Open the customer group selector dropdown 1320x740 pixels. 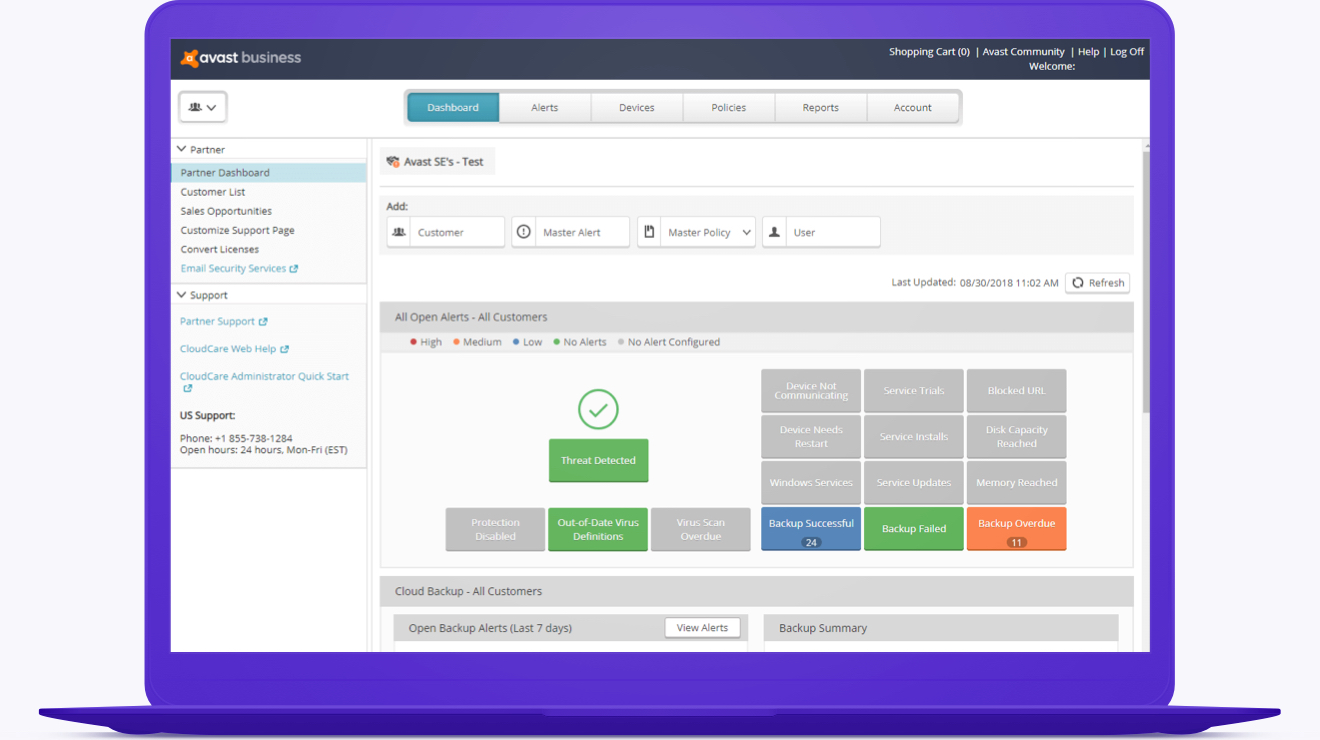(203, 107)
